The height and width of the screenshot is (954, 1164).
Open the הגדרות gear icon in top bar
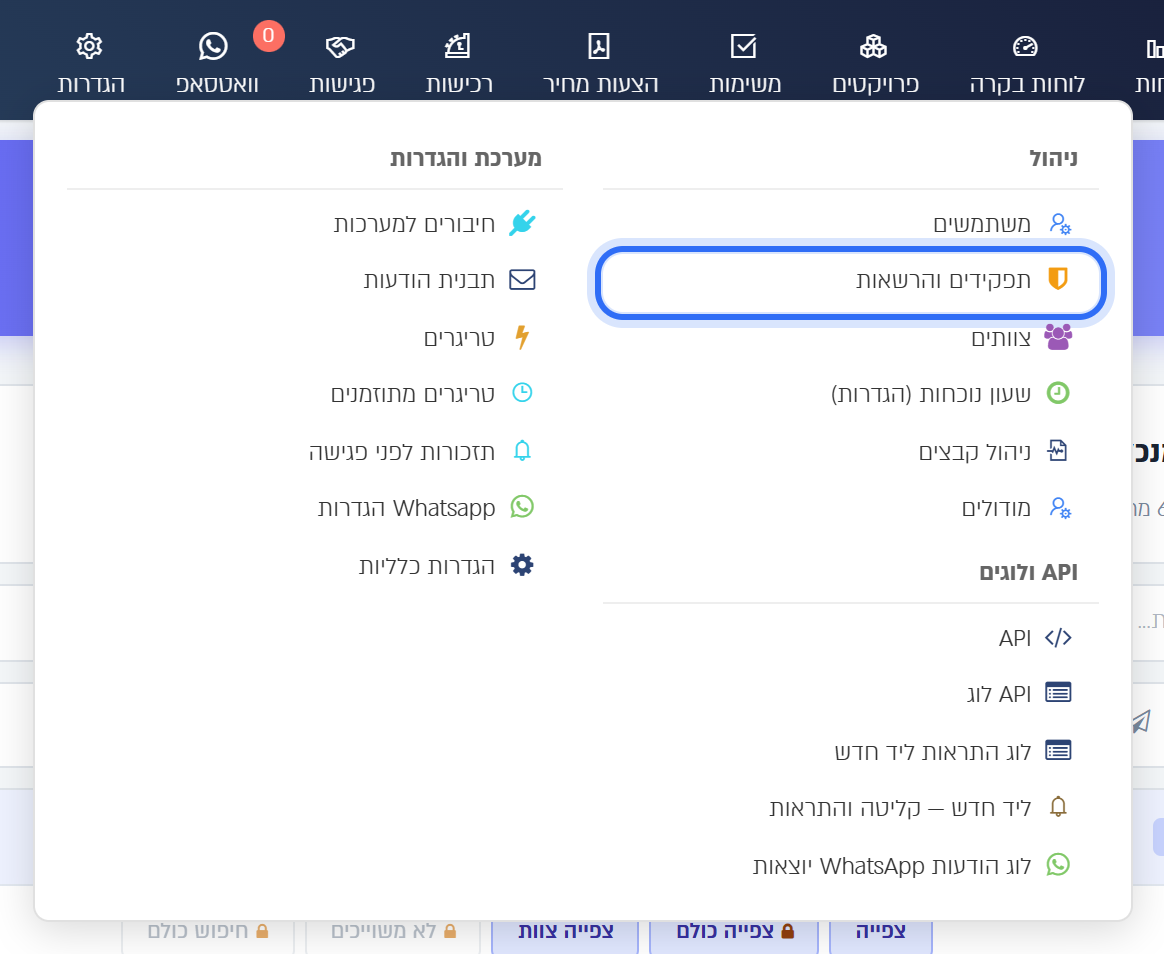[x=89, y=46]
